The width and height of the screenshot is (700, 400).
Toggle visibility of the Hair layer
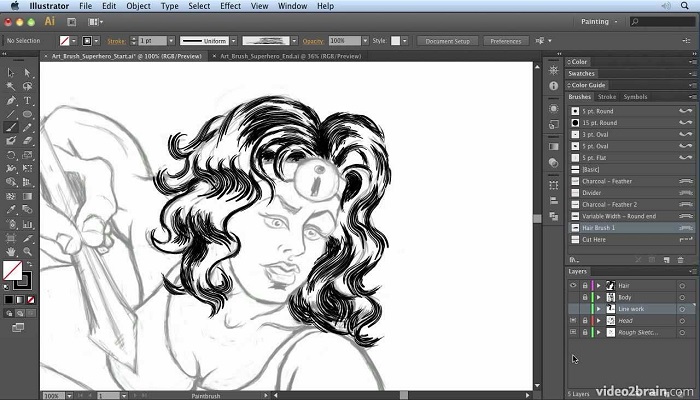click(x=573, y=285)
